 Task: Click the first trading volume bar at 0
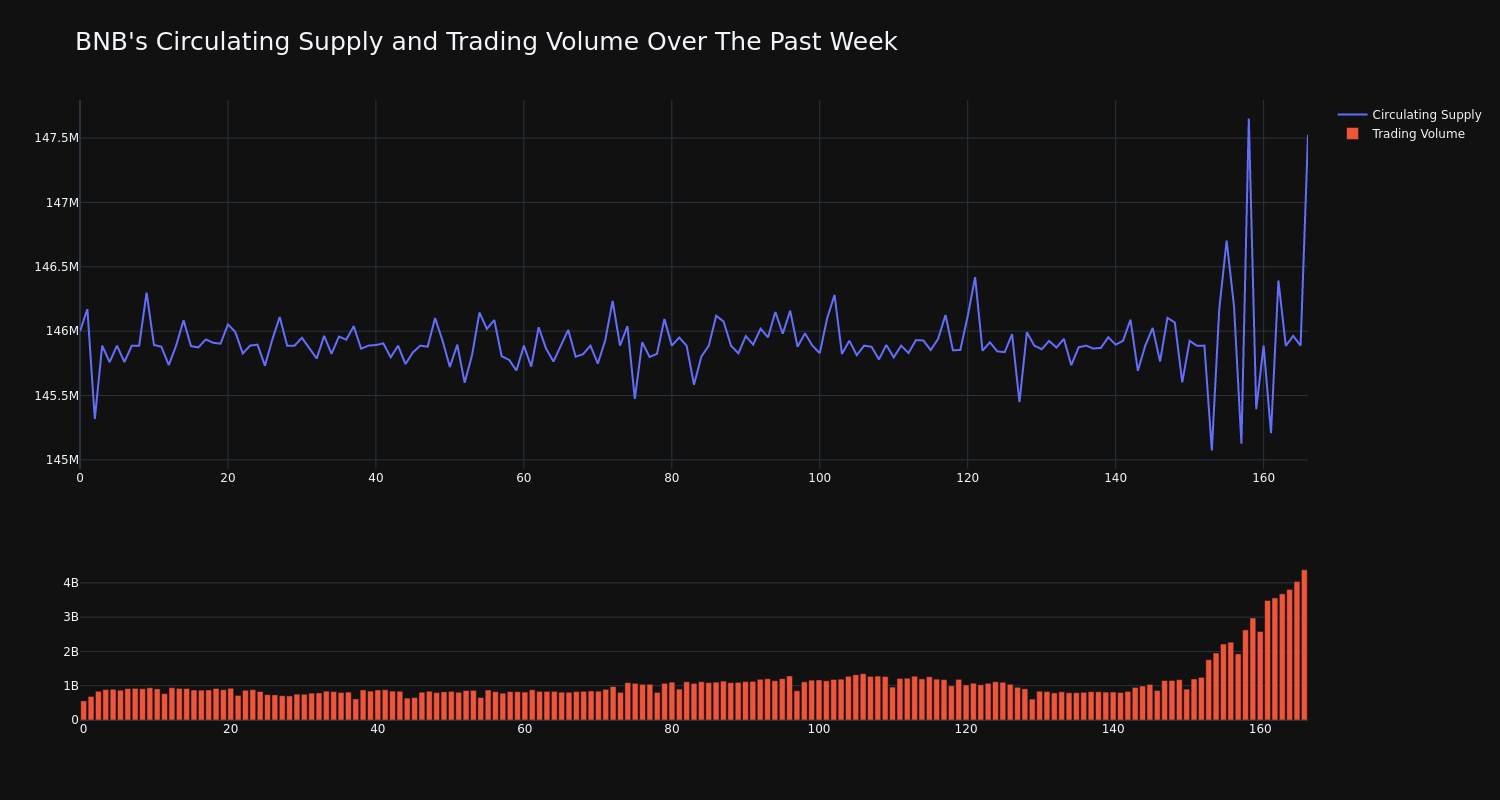[x=83, y=710]
